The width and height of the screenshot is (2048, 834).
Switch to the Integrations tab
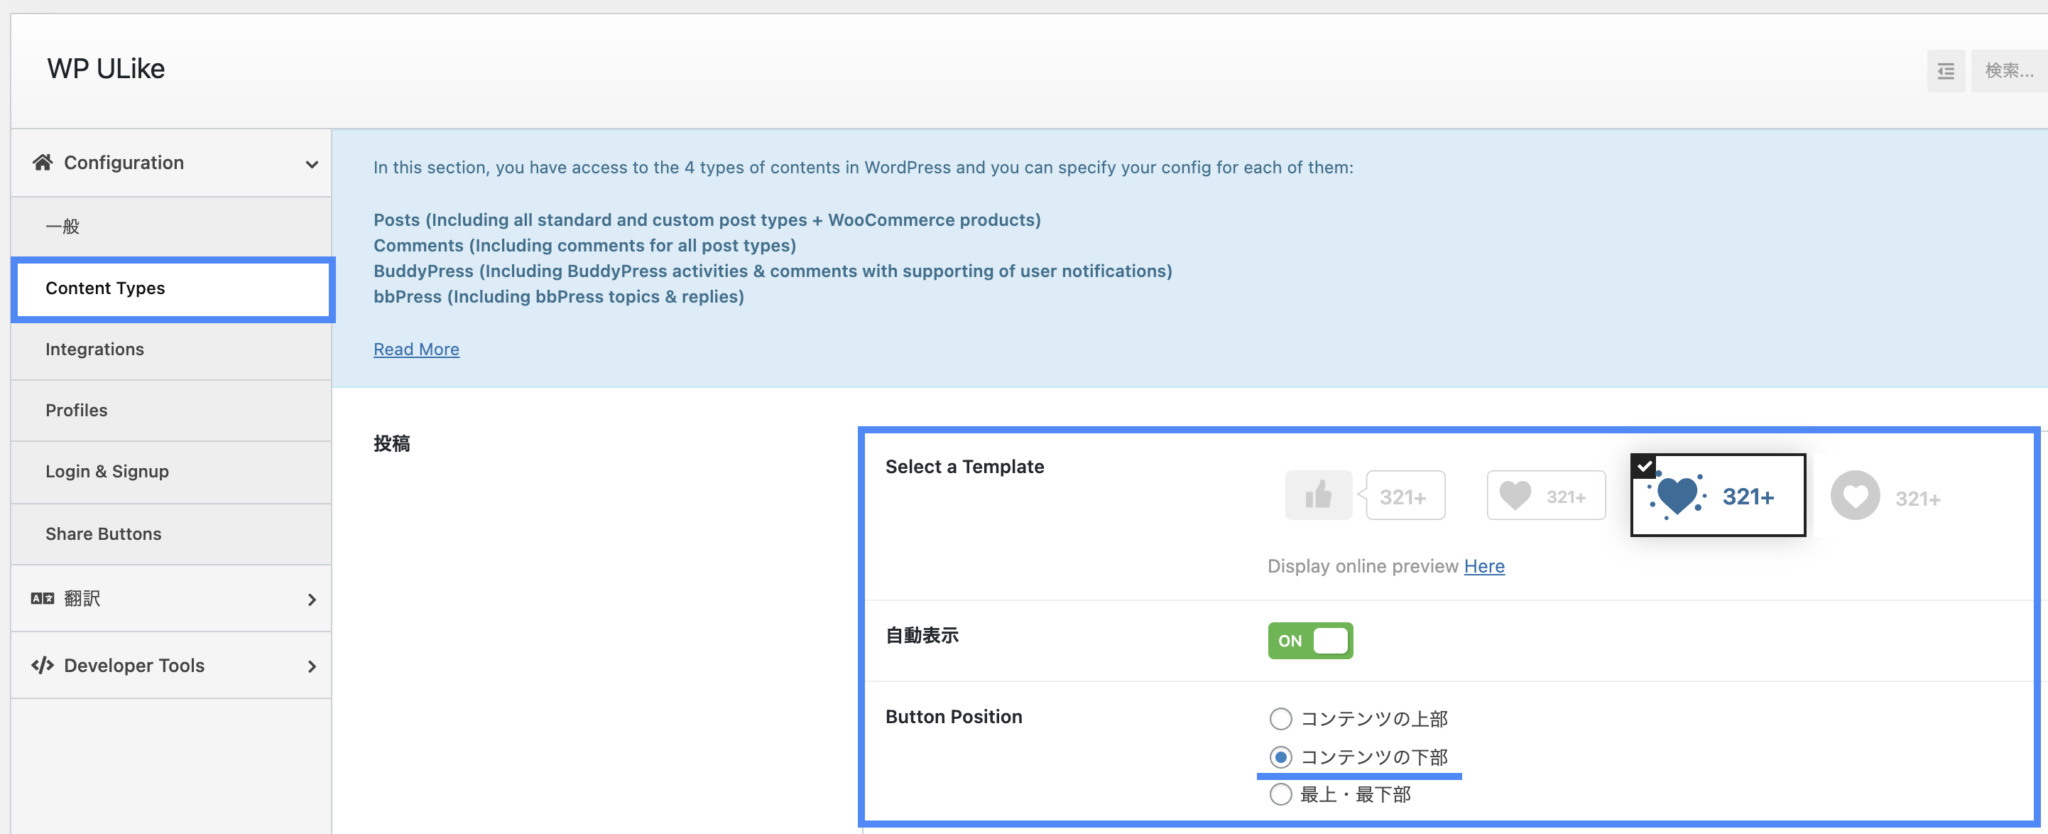point(94,349)
